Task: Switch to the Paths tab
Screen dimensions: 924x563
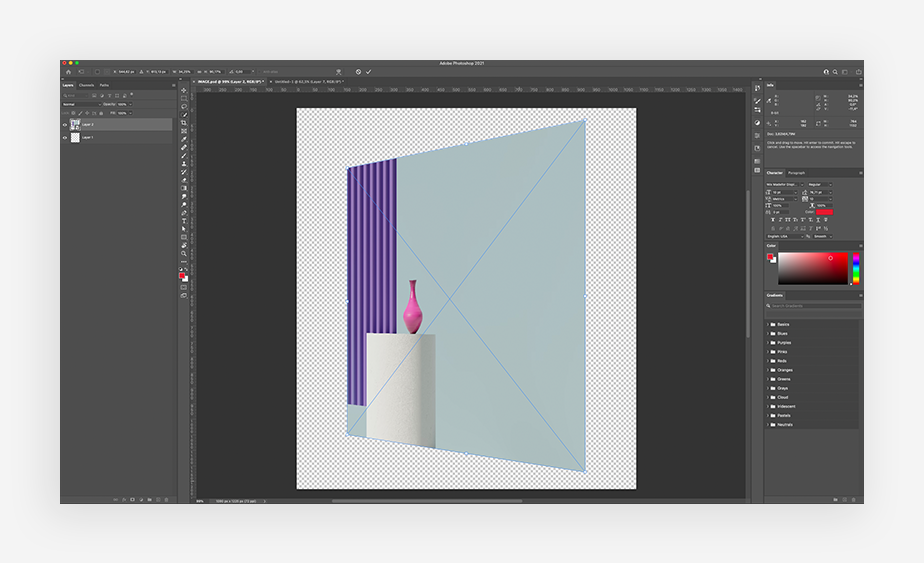Action: (x=104, y=85)
